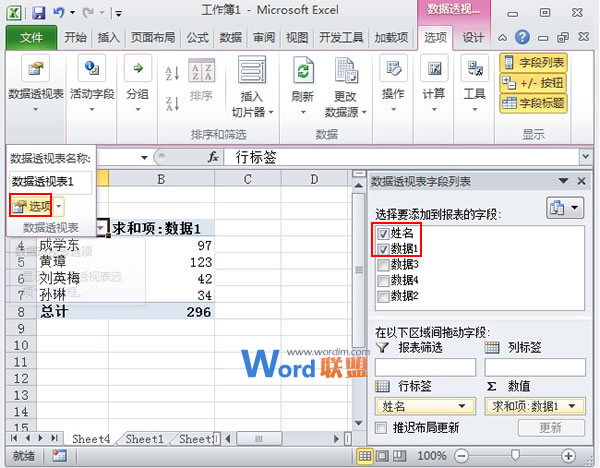Switch to the 设计 ribbon tab

tap(473, 38)
